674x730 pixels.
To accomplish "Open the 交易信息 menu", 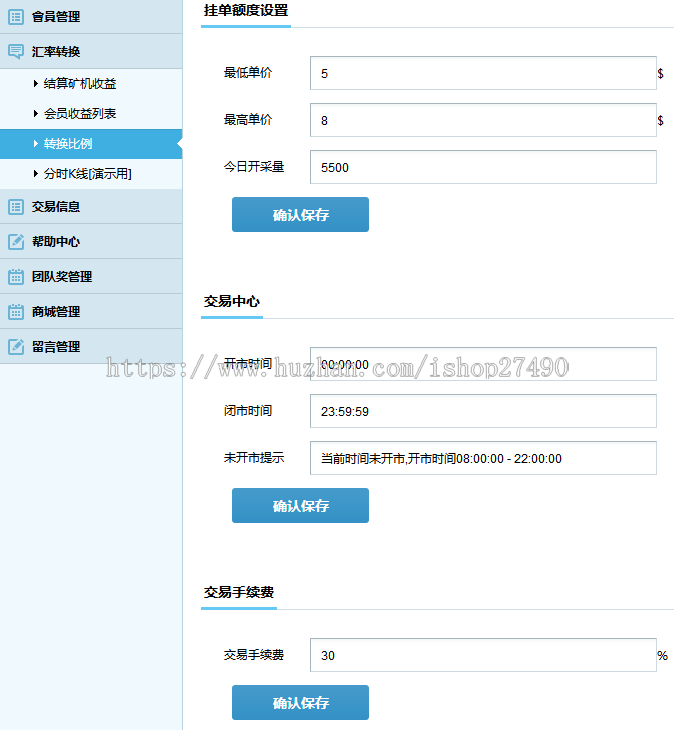I will click(91, 207).
